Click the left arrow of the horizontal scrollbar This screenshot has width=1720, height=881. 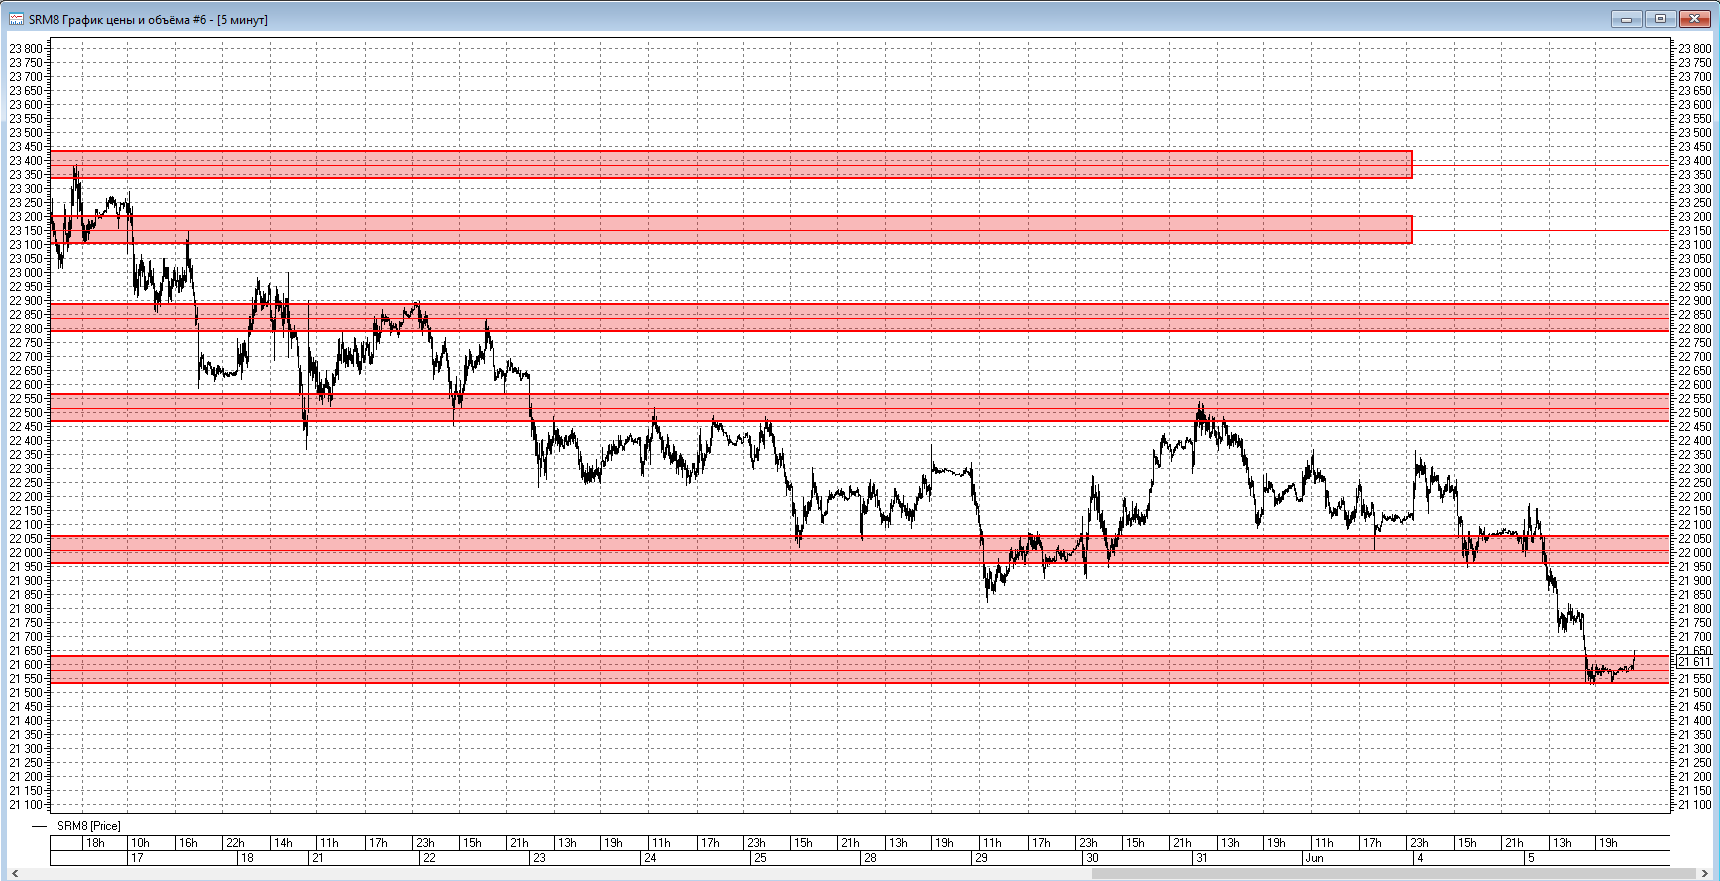pos(14,873)
